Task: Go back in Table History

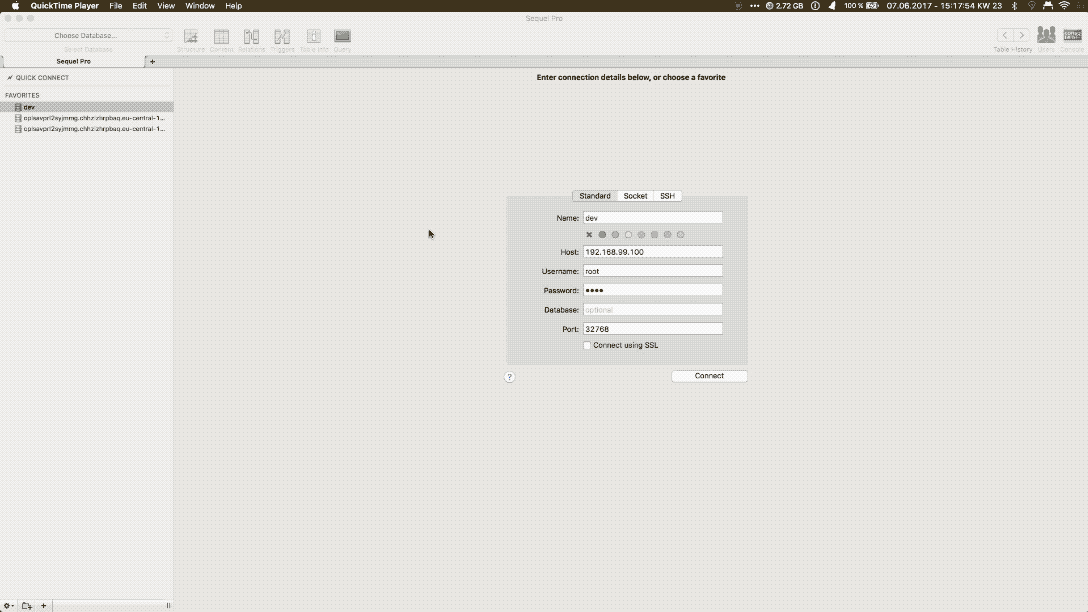Action: click(1005, 35)
